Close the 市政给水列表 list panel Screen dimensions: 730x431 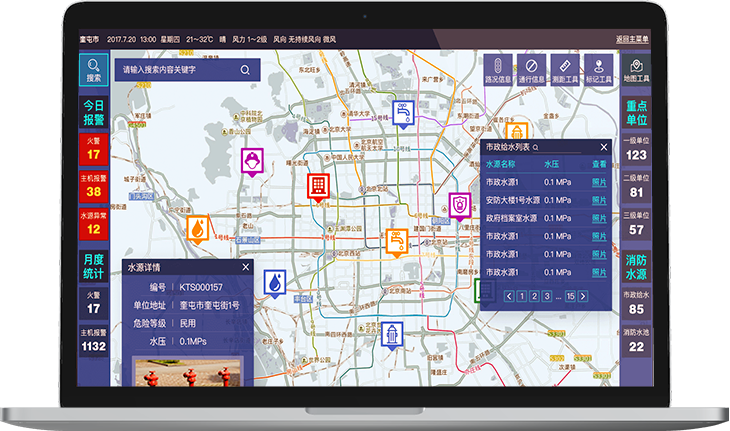603,147
